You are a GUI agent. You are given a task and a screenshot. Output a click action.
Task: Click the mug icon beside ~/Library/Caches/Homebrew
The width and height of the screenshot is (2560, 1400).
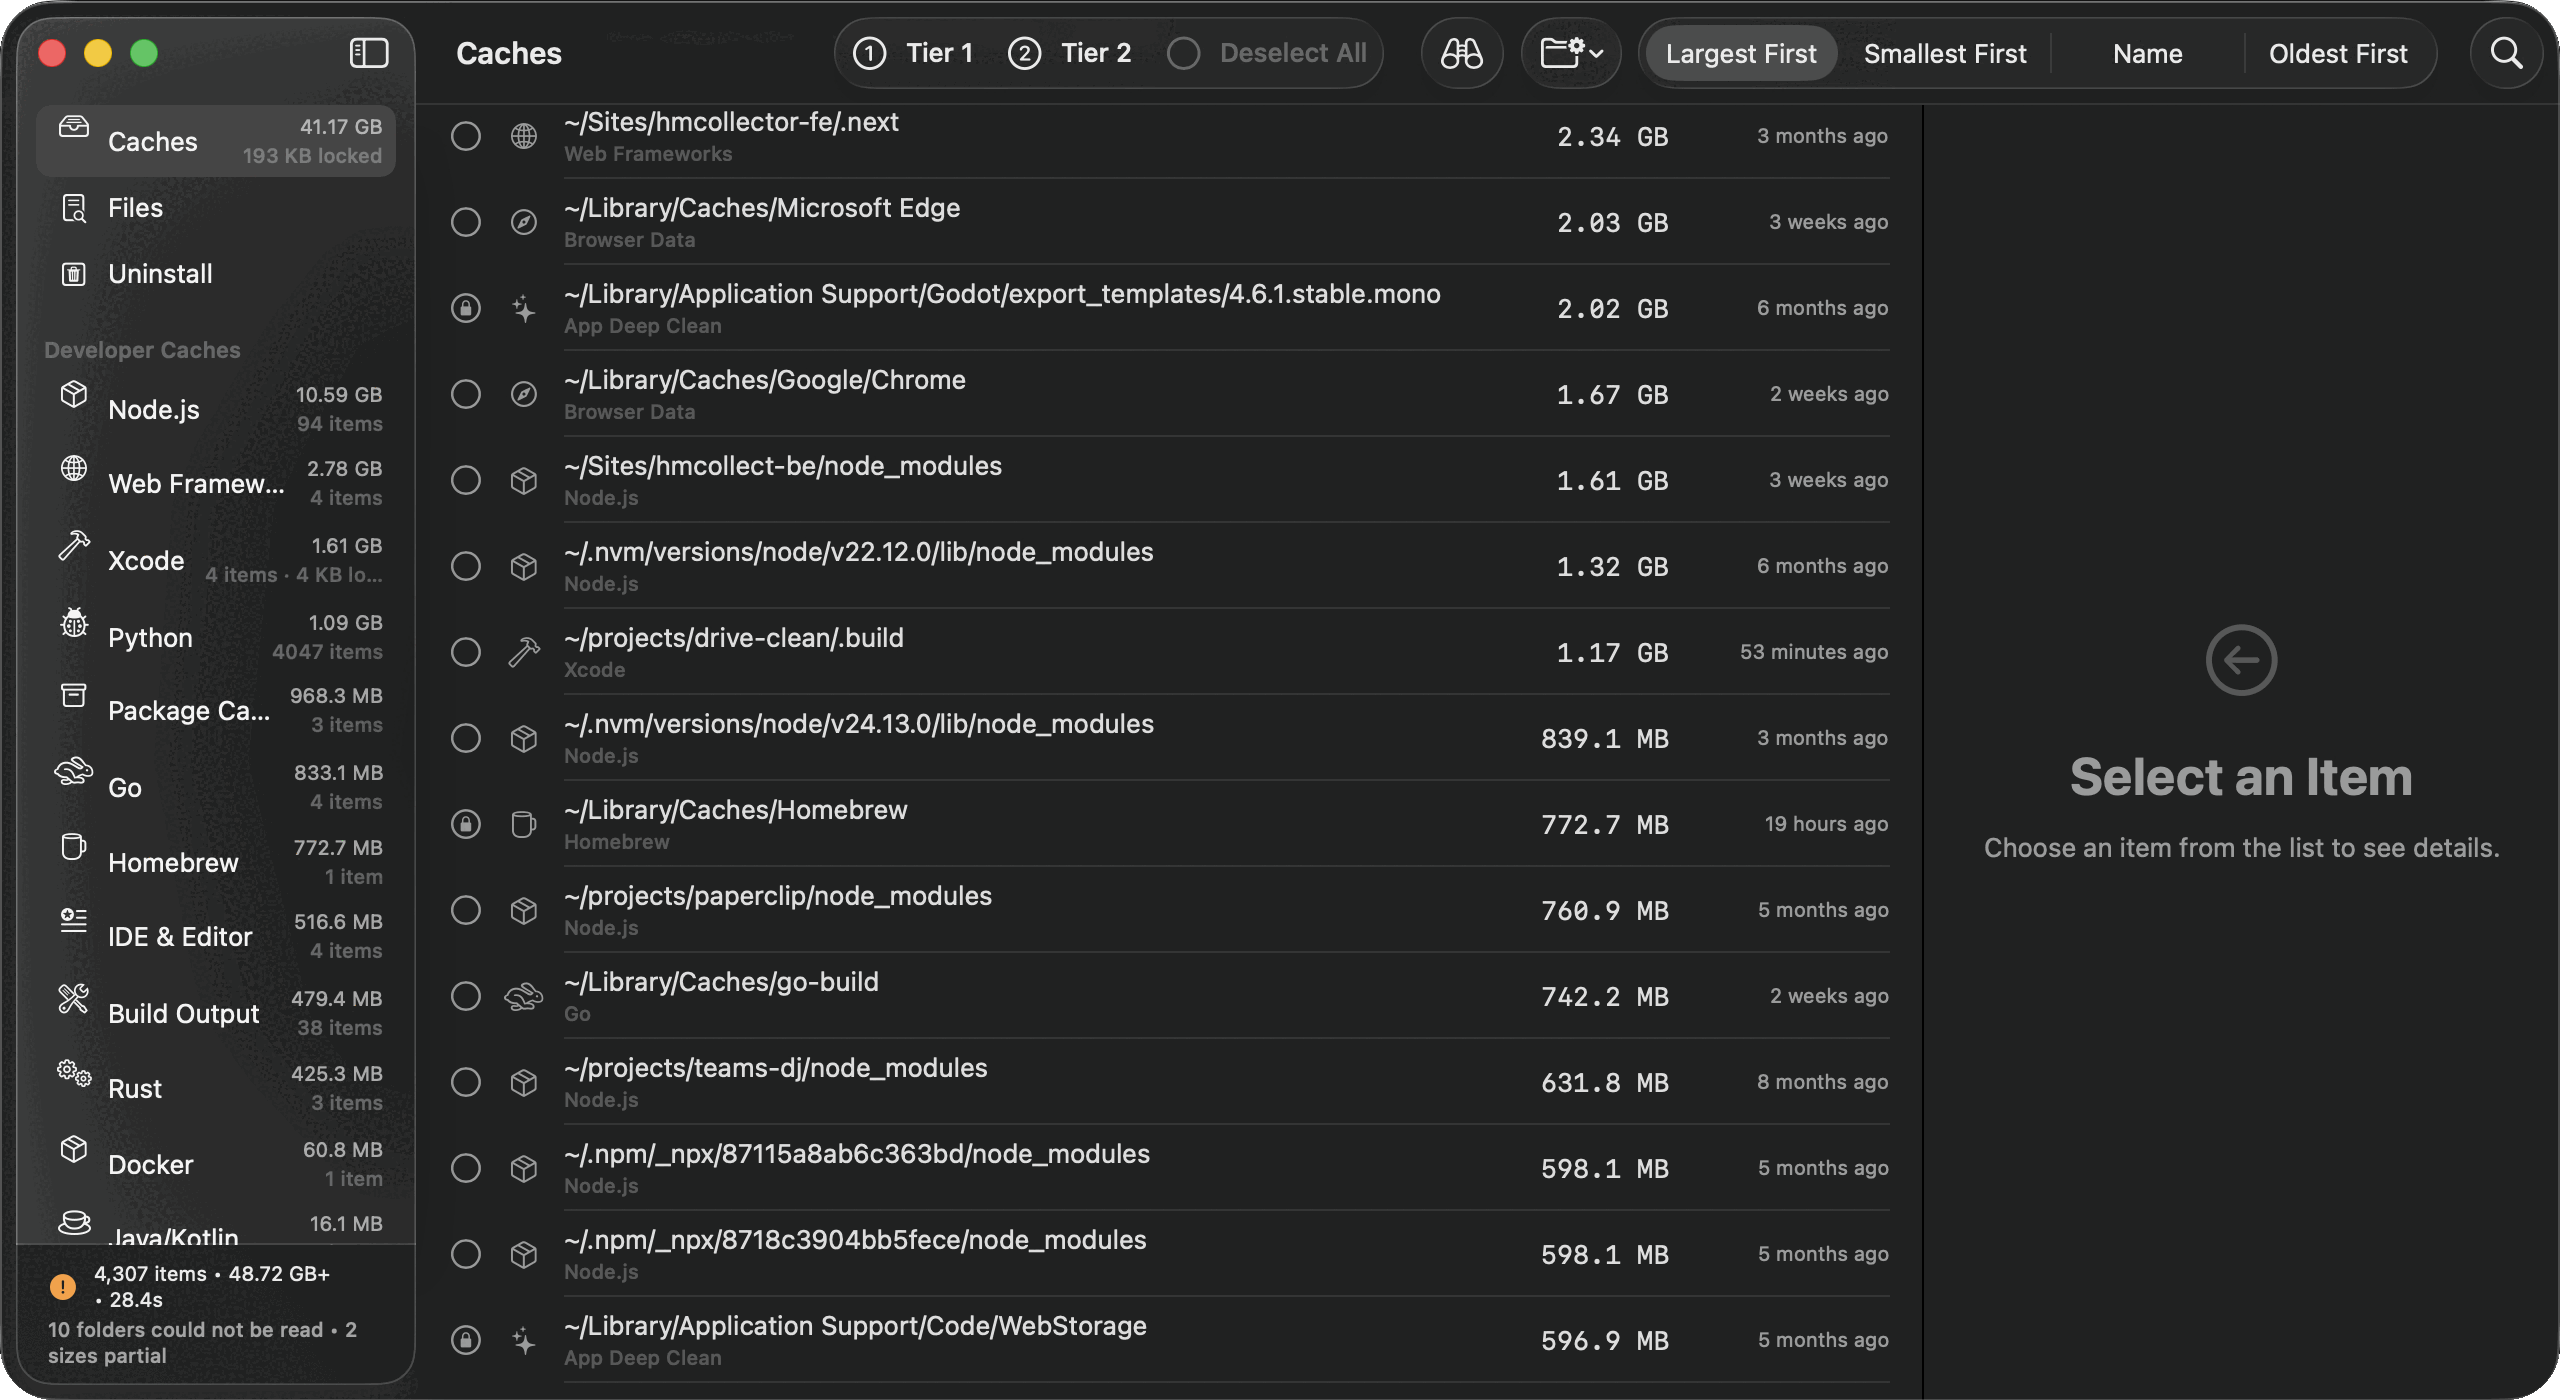524,824
